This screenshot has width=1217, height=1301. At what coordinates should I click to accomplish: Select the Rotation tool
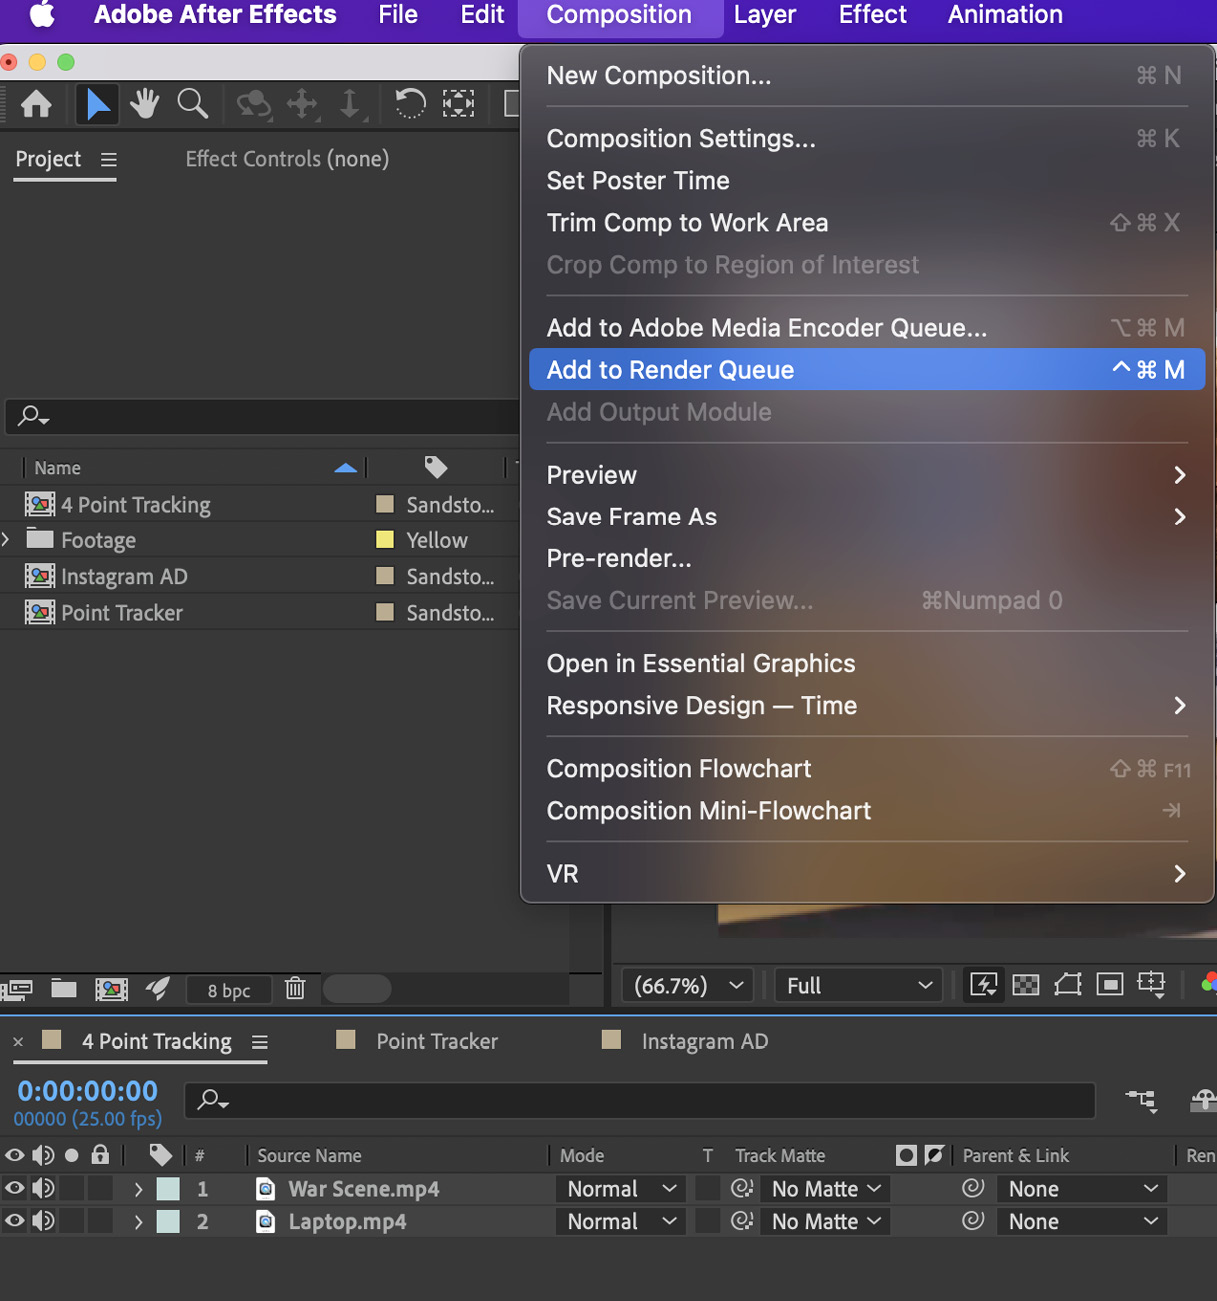[x=410, y=104]
